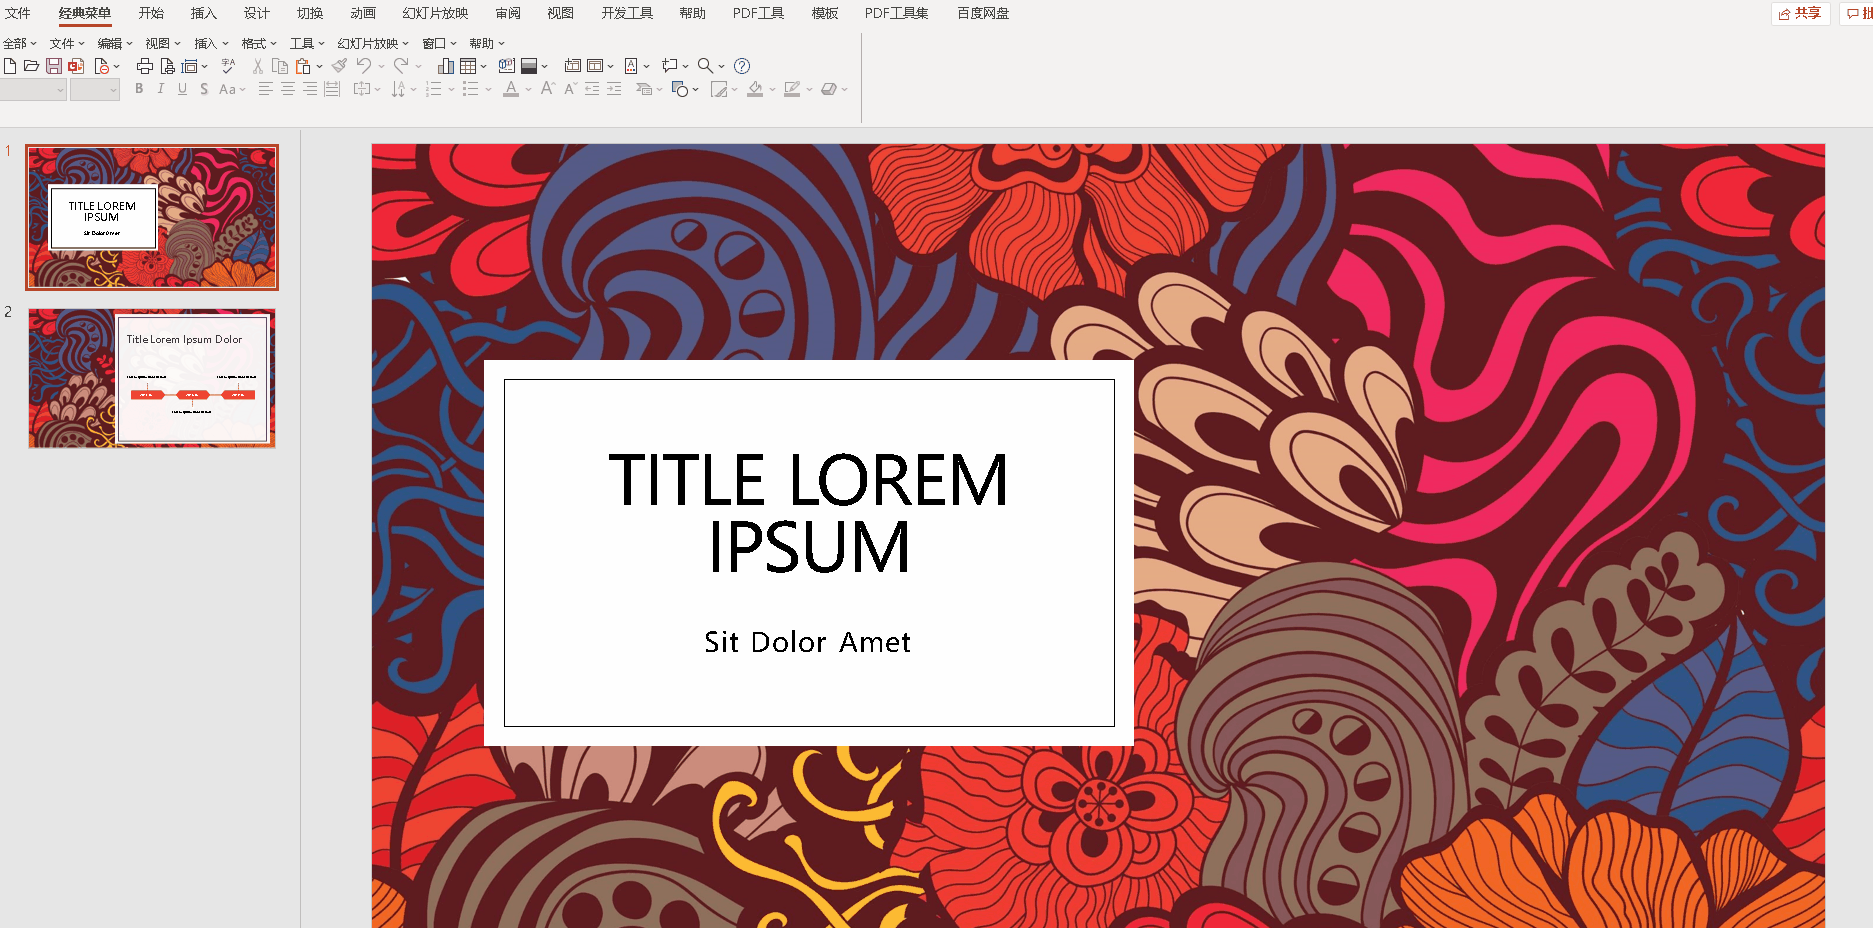This screenshot has height=928, width=1873.
Task: Open the Insert table dropdown arrow
Action: pyautogui.click(x=484, y=67)
